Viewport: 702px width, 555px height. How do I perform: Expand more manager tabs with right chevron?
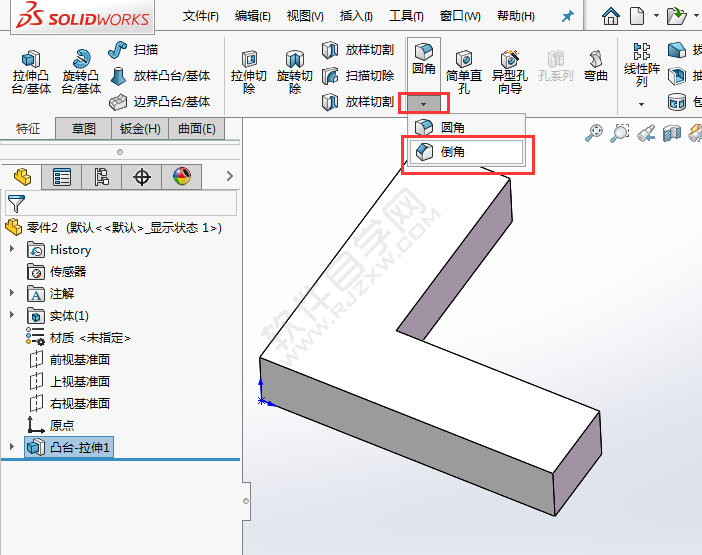point(230,176)
